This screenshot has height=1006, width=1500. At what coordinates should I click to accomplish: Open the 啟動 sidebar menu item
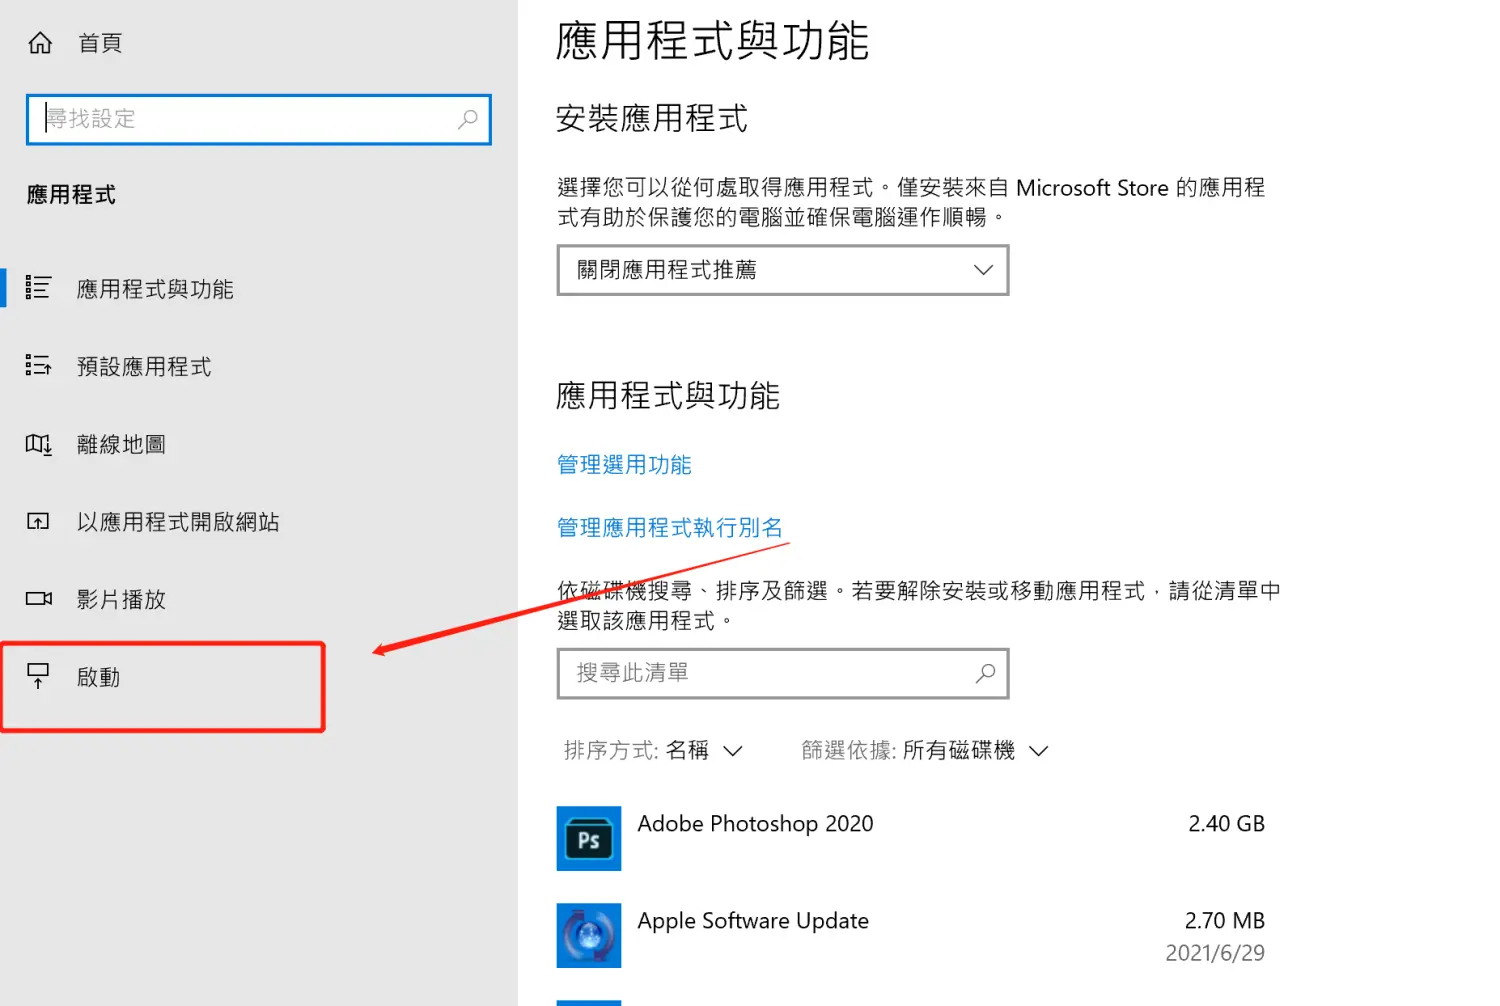point(99,678)
